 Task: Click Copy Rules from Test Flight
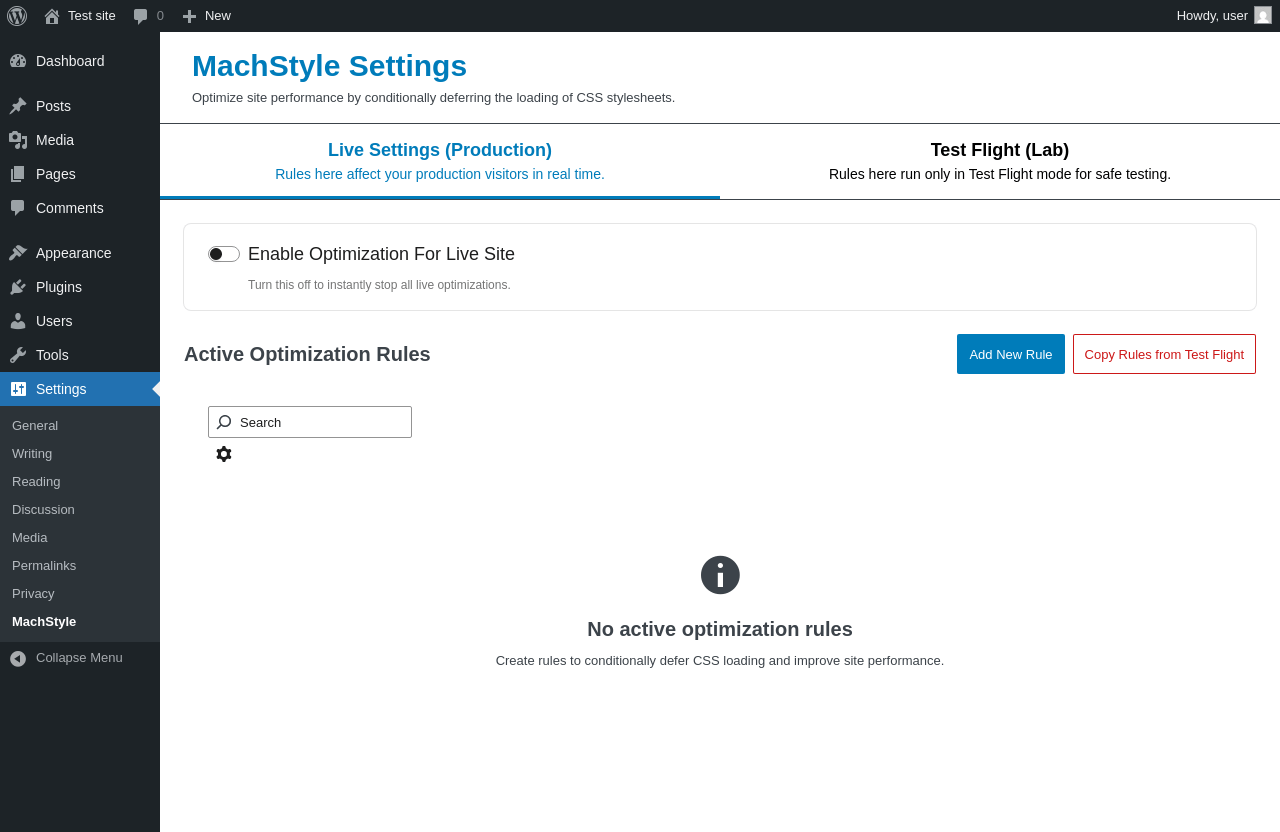(x=1164, y=354)
